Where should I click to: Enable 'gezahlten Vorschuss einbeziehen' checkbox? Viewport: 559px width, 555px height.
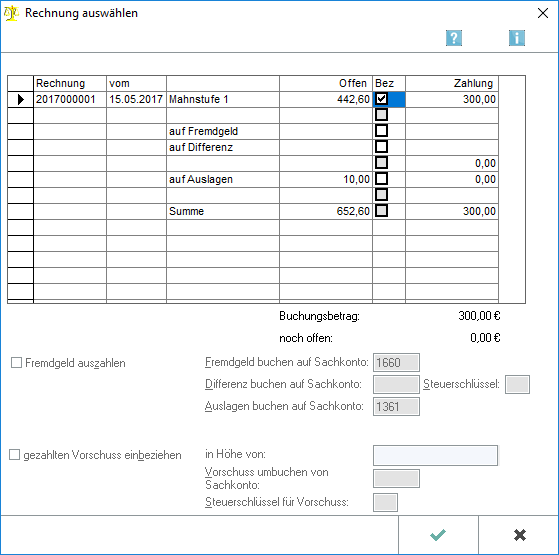(15, 455)
